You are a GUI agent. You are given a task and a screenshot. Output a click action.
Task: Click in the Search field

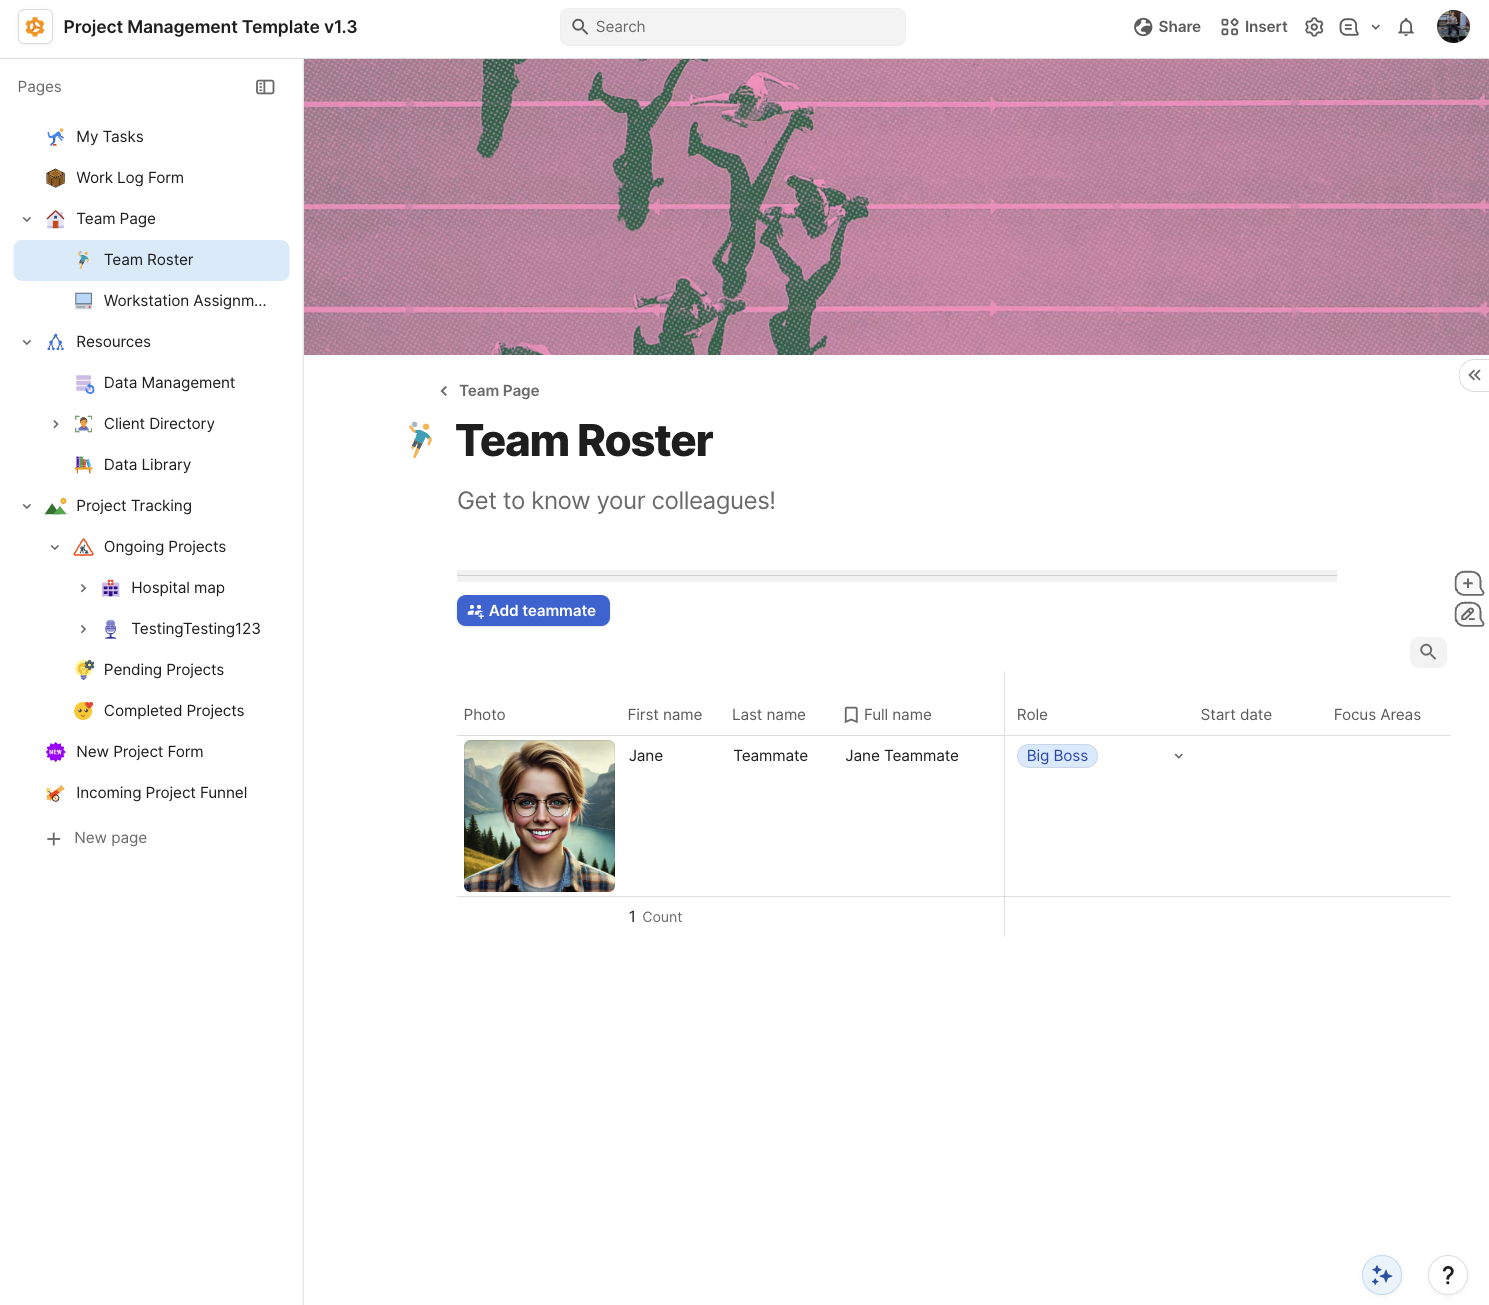coord(733,27)
